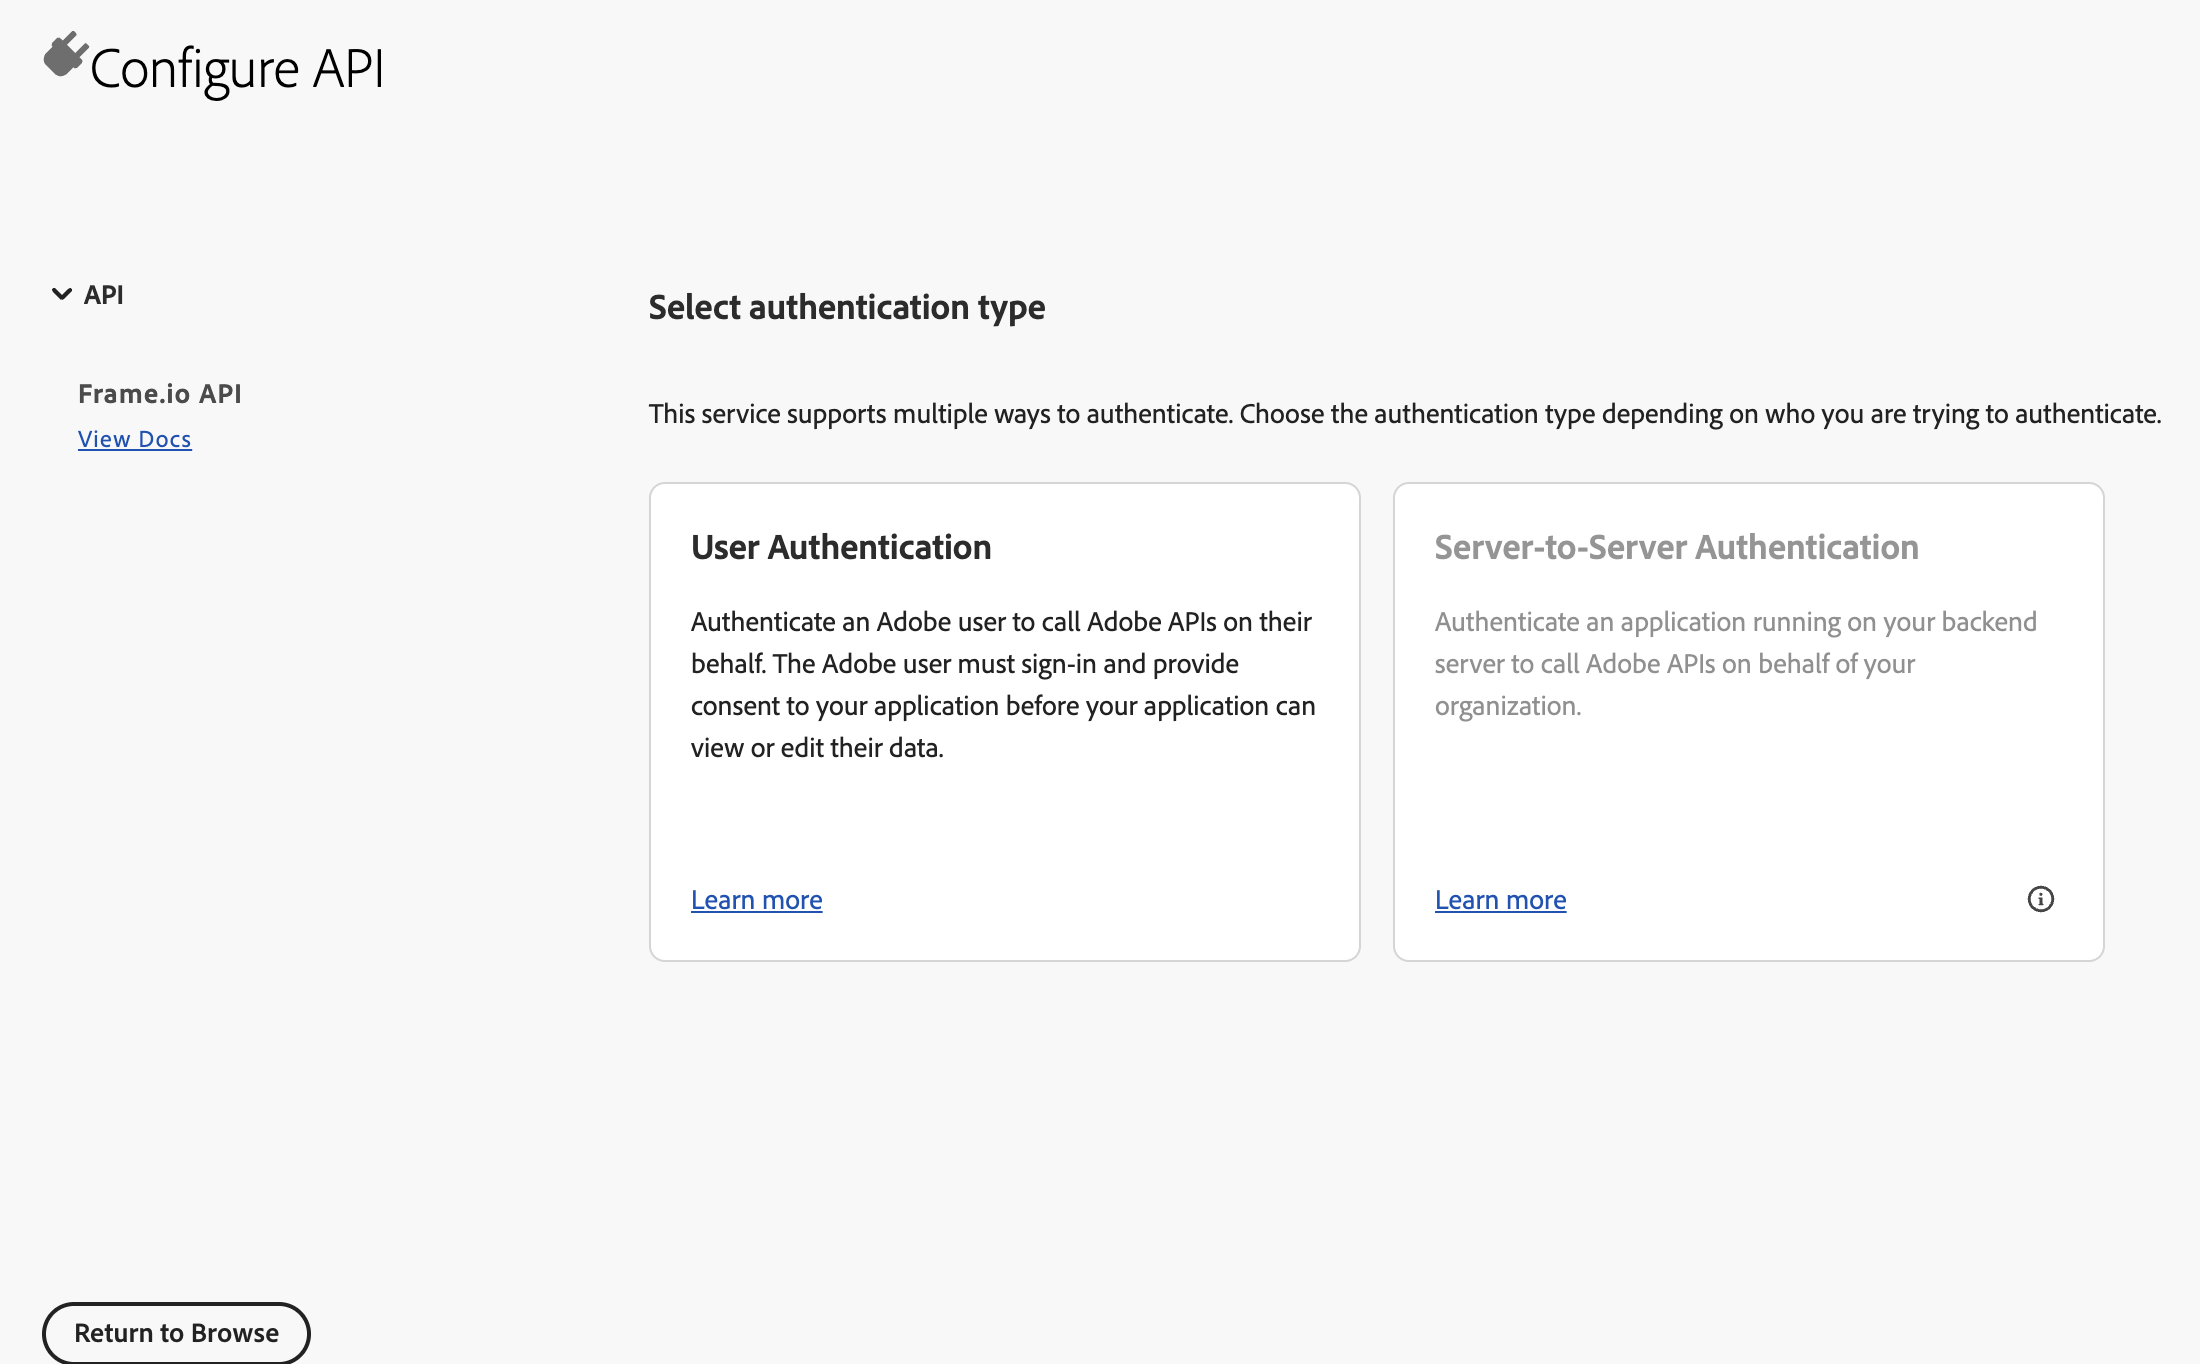Click the Return to Browse button
This screenshot has width=2200, height=1364.
pyautogui.click(x=176, y=1333)
